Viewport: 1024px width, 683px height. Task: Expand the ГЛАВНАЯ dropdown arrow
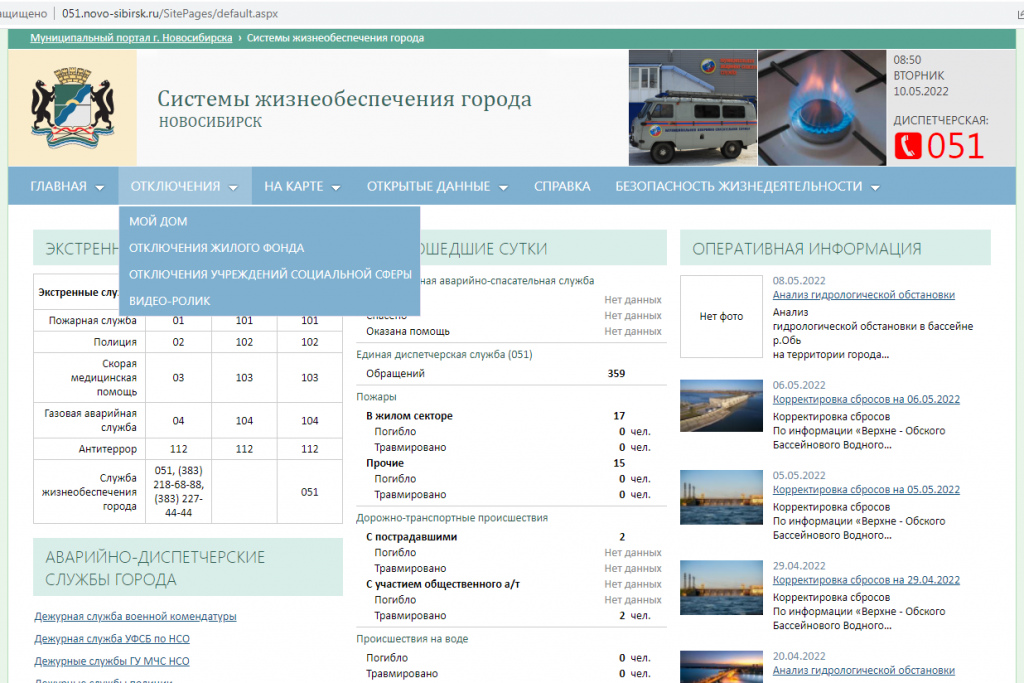pyautogui.click(x=100, y=188)
